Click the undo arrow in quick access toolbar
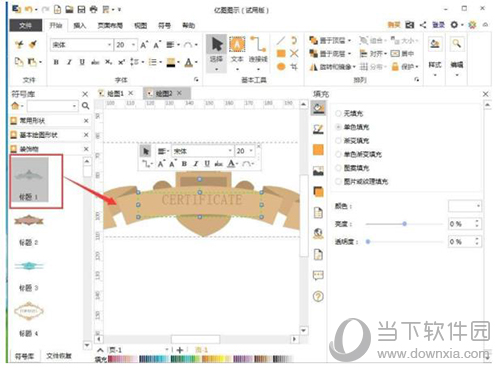Screen dimensions: 500x372 point(28,9)
